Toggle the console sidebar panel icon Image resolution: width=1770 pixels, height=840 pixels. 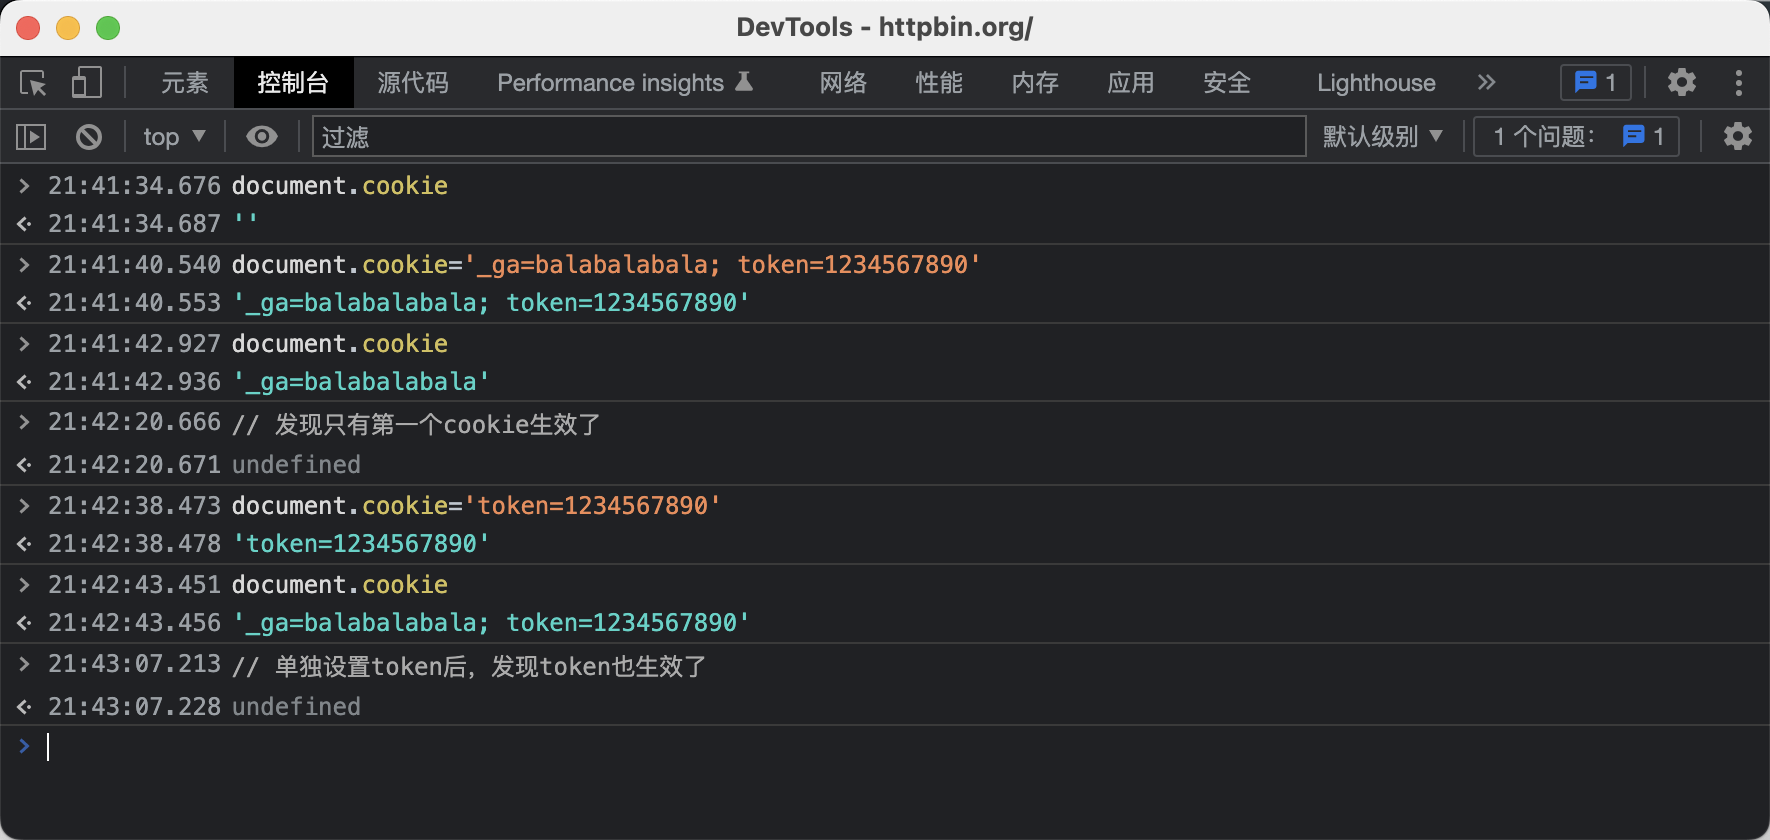coord(32,137)
